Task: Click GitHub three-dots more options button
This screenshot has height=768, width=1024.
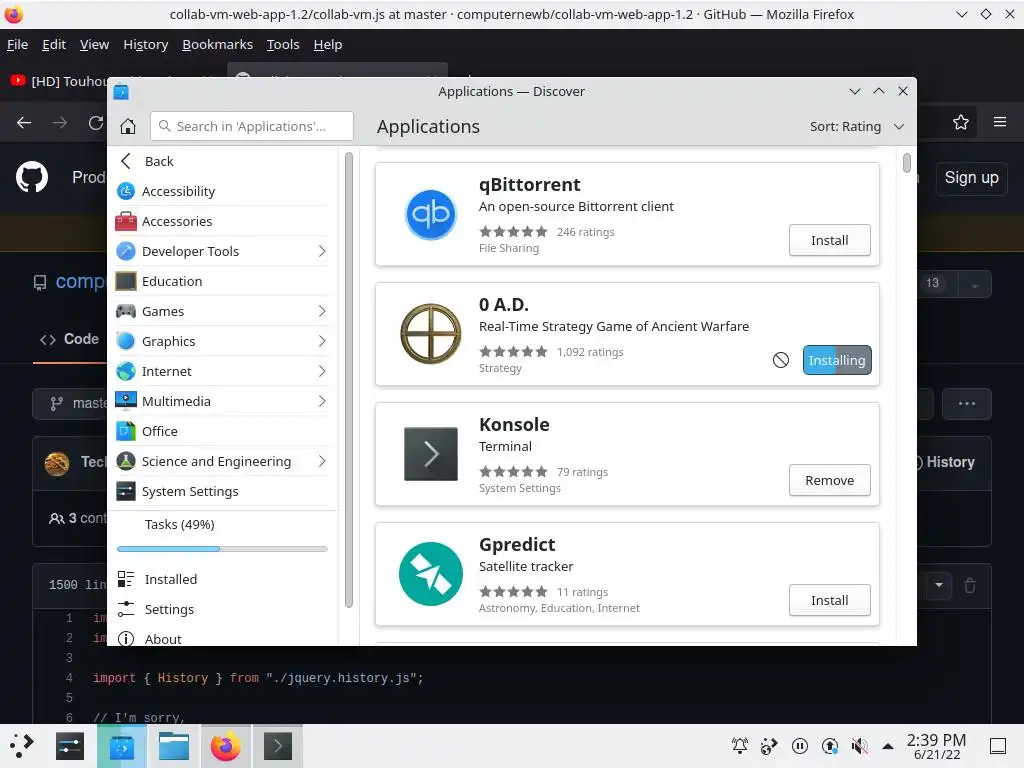Action: tap(967, 404)
